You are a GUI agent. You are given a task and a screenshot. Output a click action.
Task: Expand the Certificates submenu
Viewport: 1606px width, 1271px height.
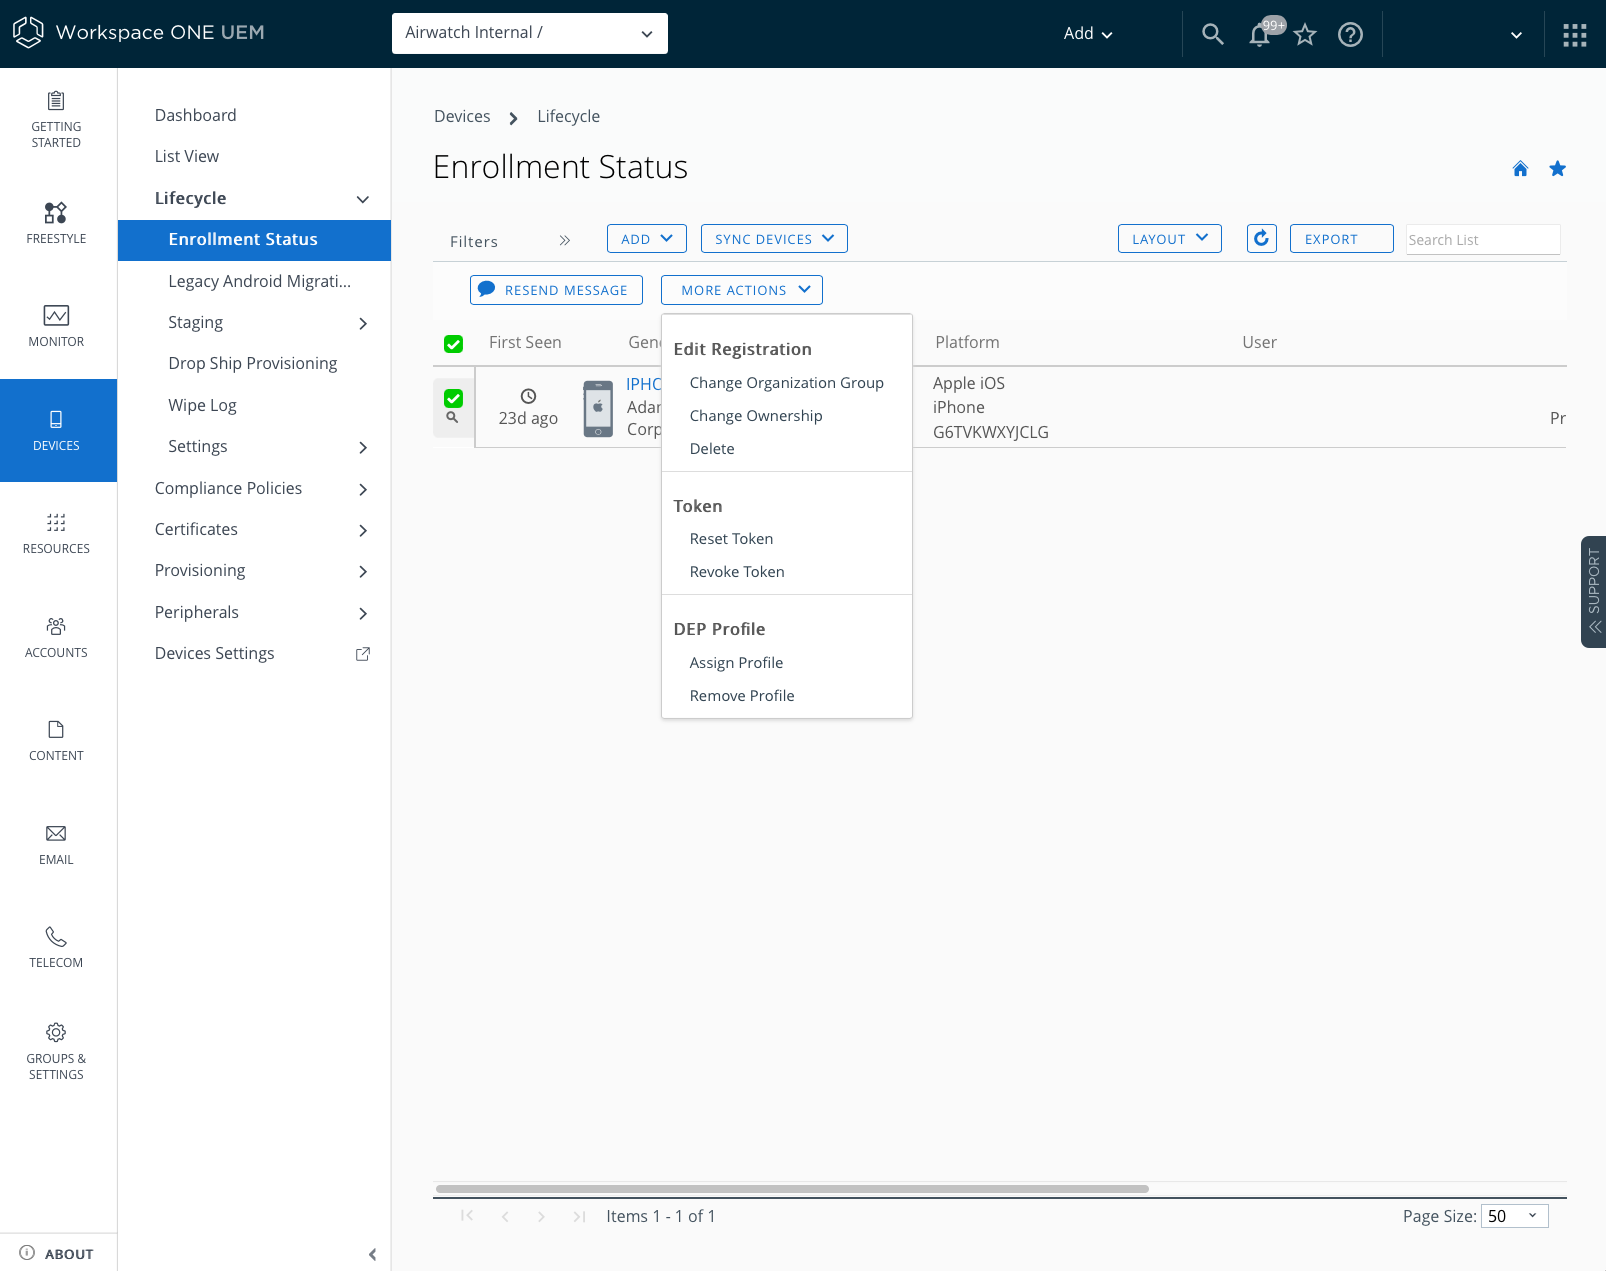[362, 530]
